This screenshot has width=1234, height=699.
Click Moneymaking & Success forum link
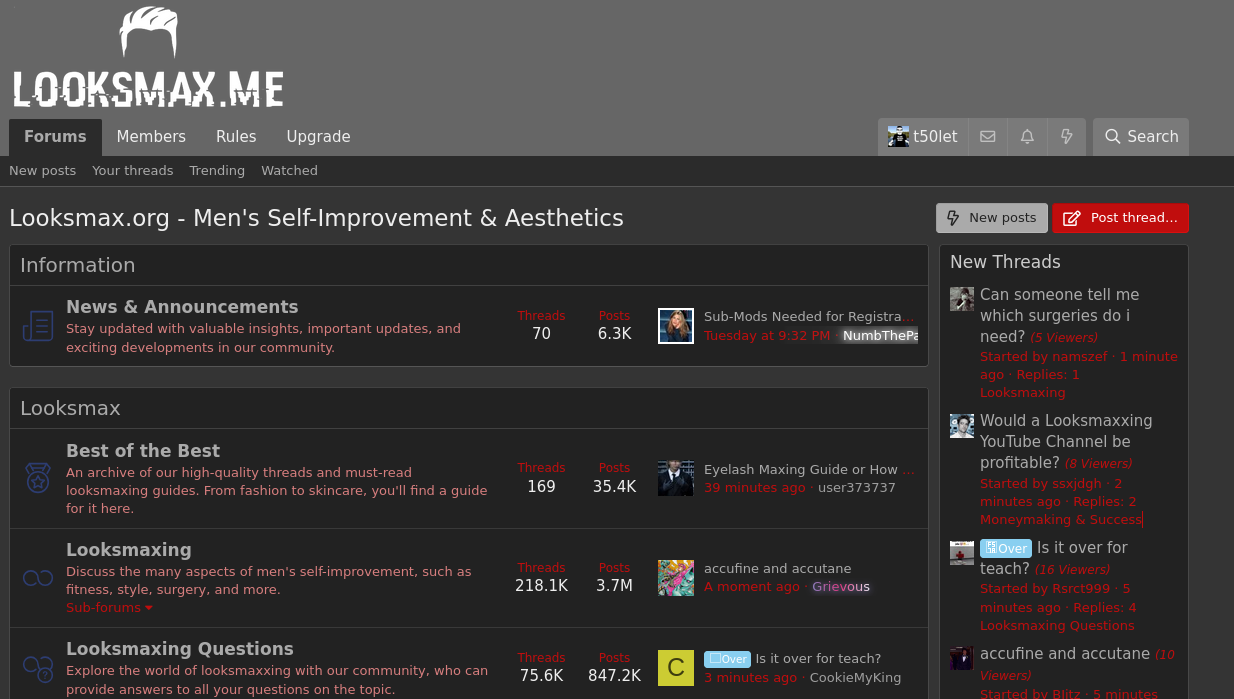pos(1061,520)
